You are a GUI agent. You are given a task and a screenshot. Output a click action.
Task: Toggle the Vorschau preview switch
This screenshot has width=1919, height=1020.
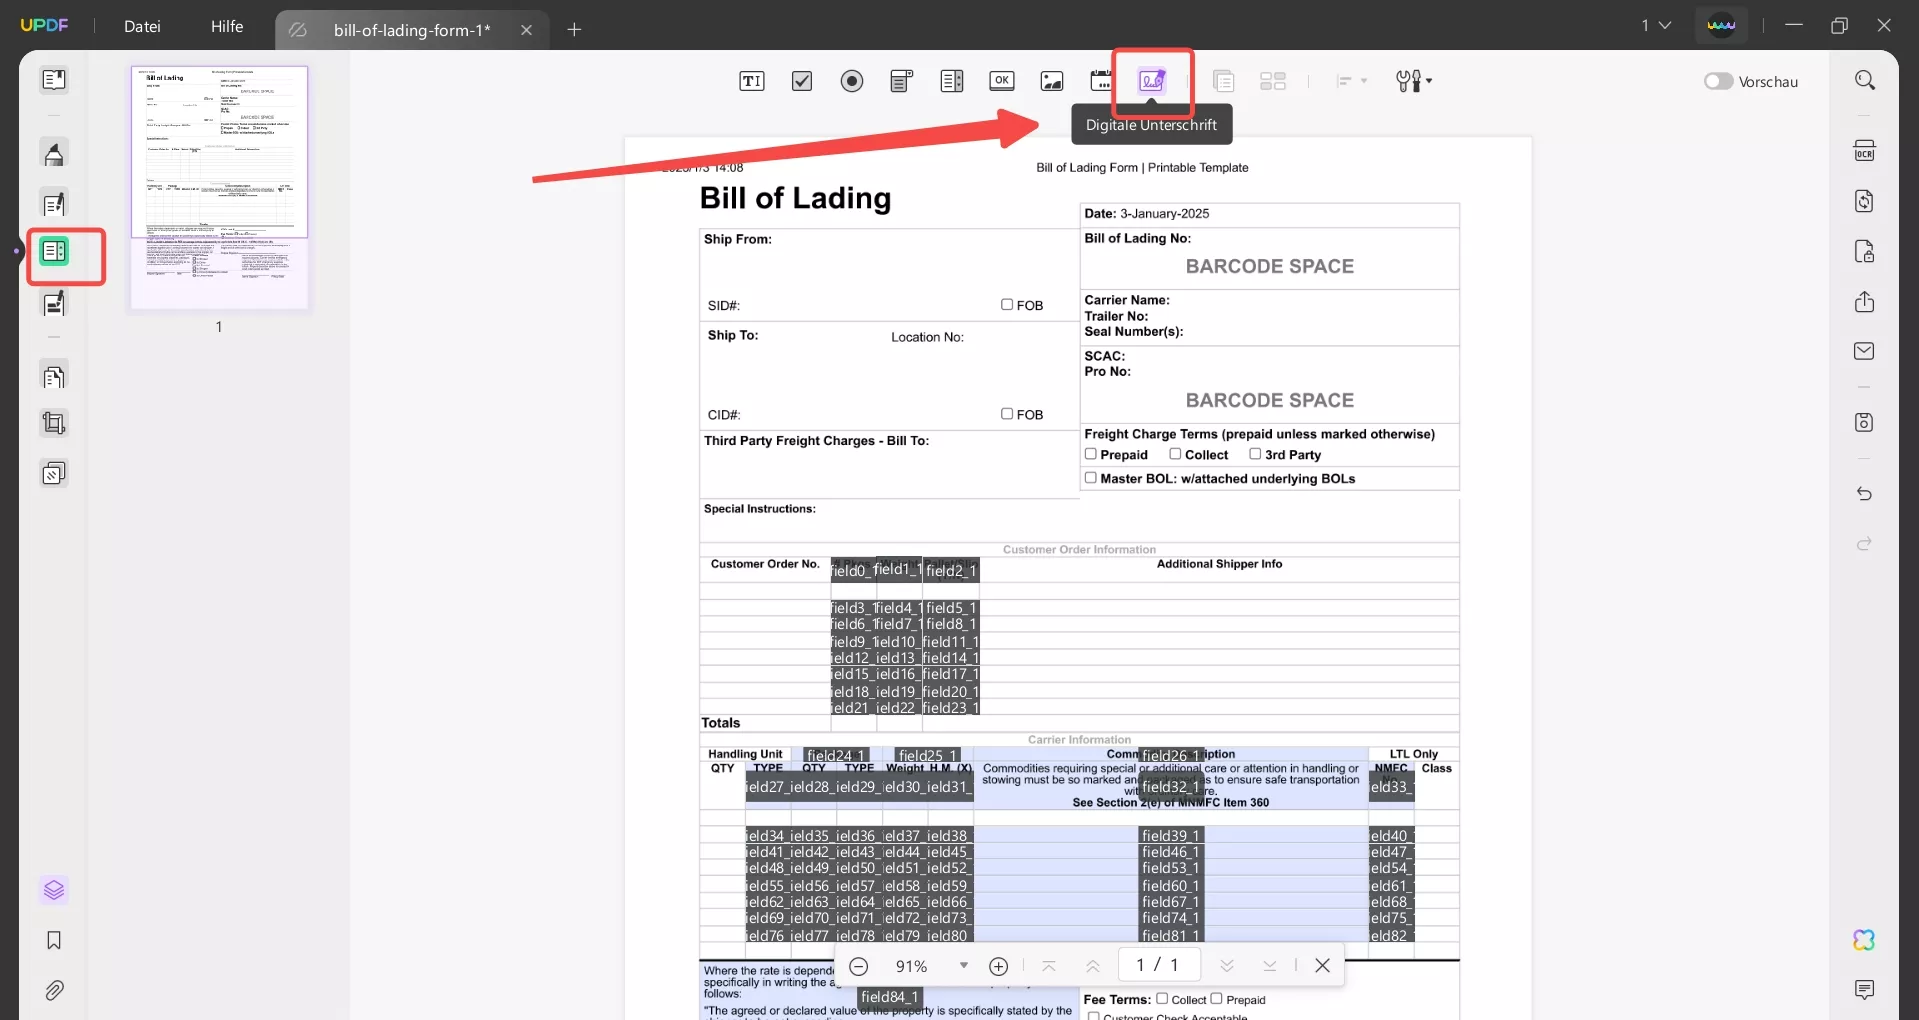point(1718,81)
